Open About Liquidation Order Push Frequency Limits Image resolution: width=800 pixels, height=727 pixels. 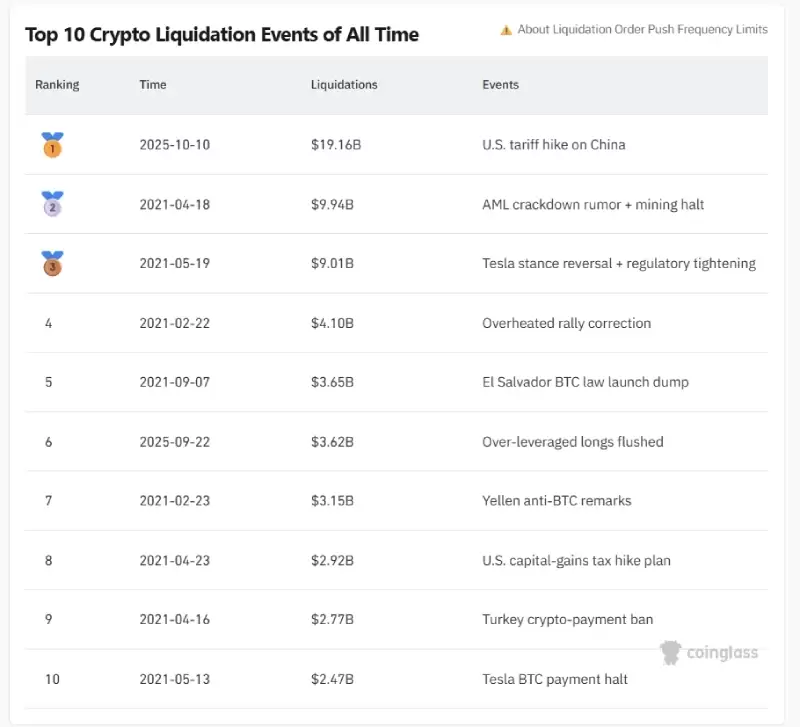pos(642,30)
